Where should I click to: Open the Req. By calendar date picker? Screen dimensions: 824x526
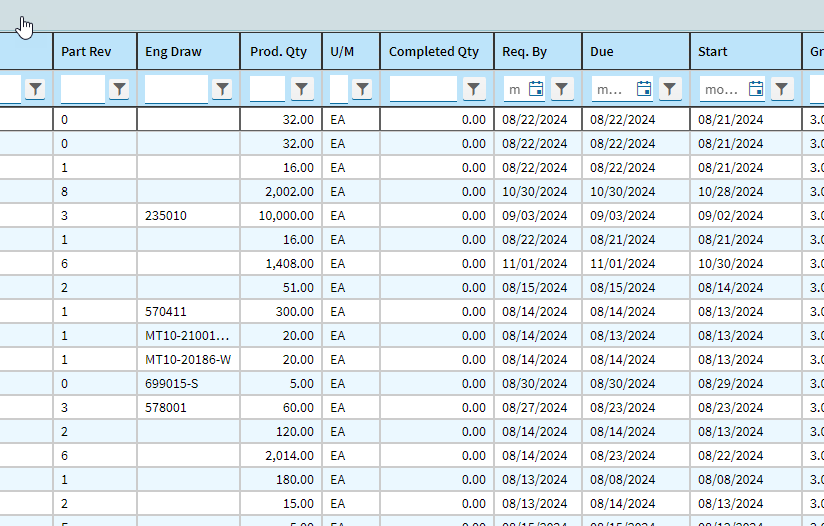pos(536,89)
